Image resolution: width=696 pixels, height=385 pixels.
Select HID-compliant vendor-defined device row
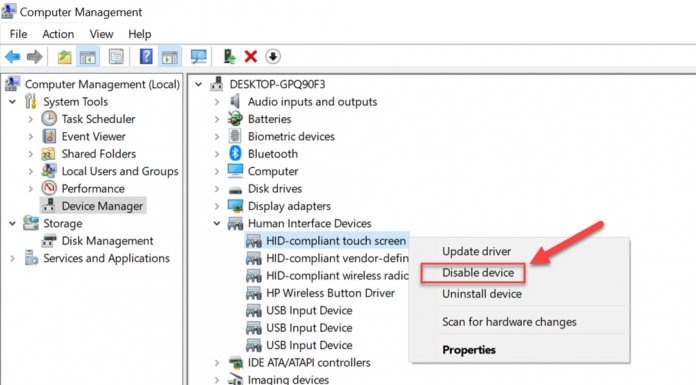(337, 258)
